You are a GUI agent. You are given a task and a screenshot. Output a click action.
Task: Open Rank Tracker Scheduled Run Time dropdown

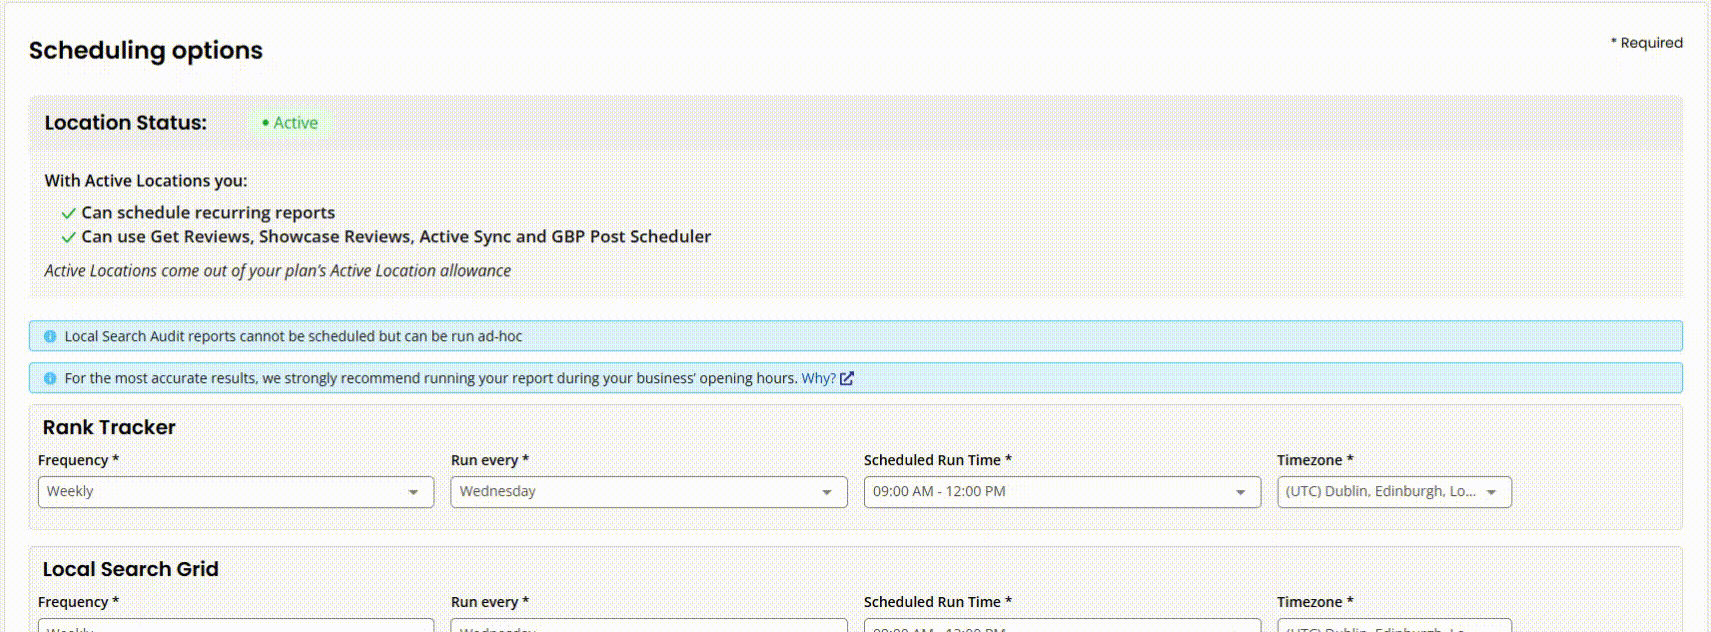tap(1061, 492)
